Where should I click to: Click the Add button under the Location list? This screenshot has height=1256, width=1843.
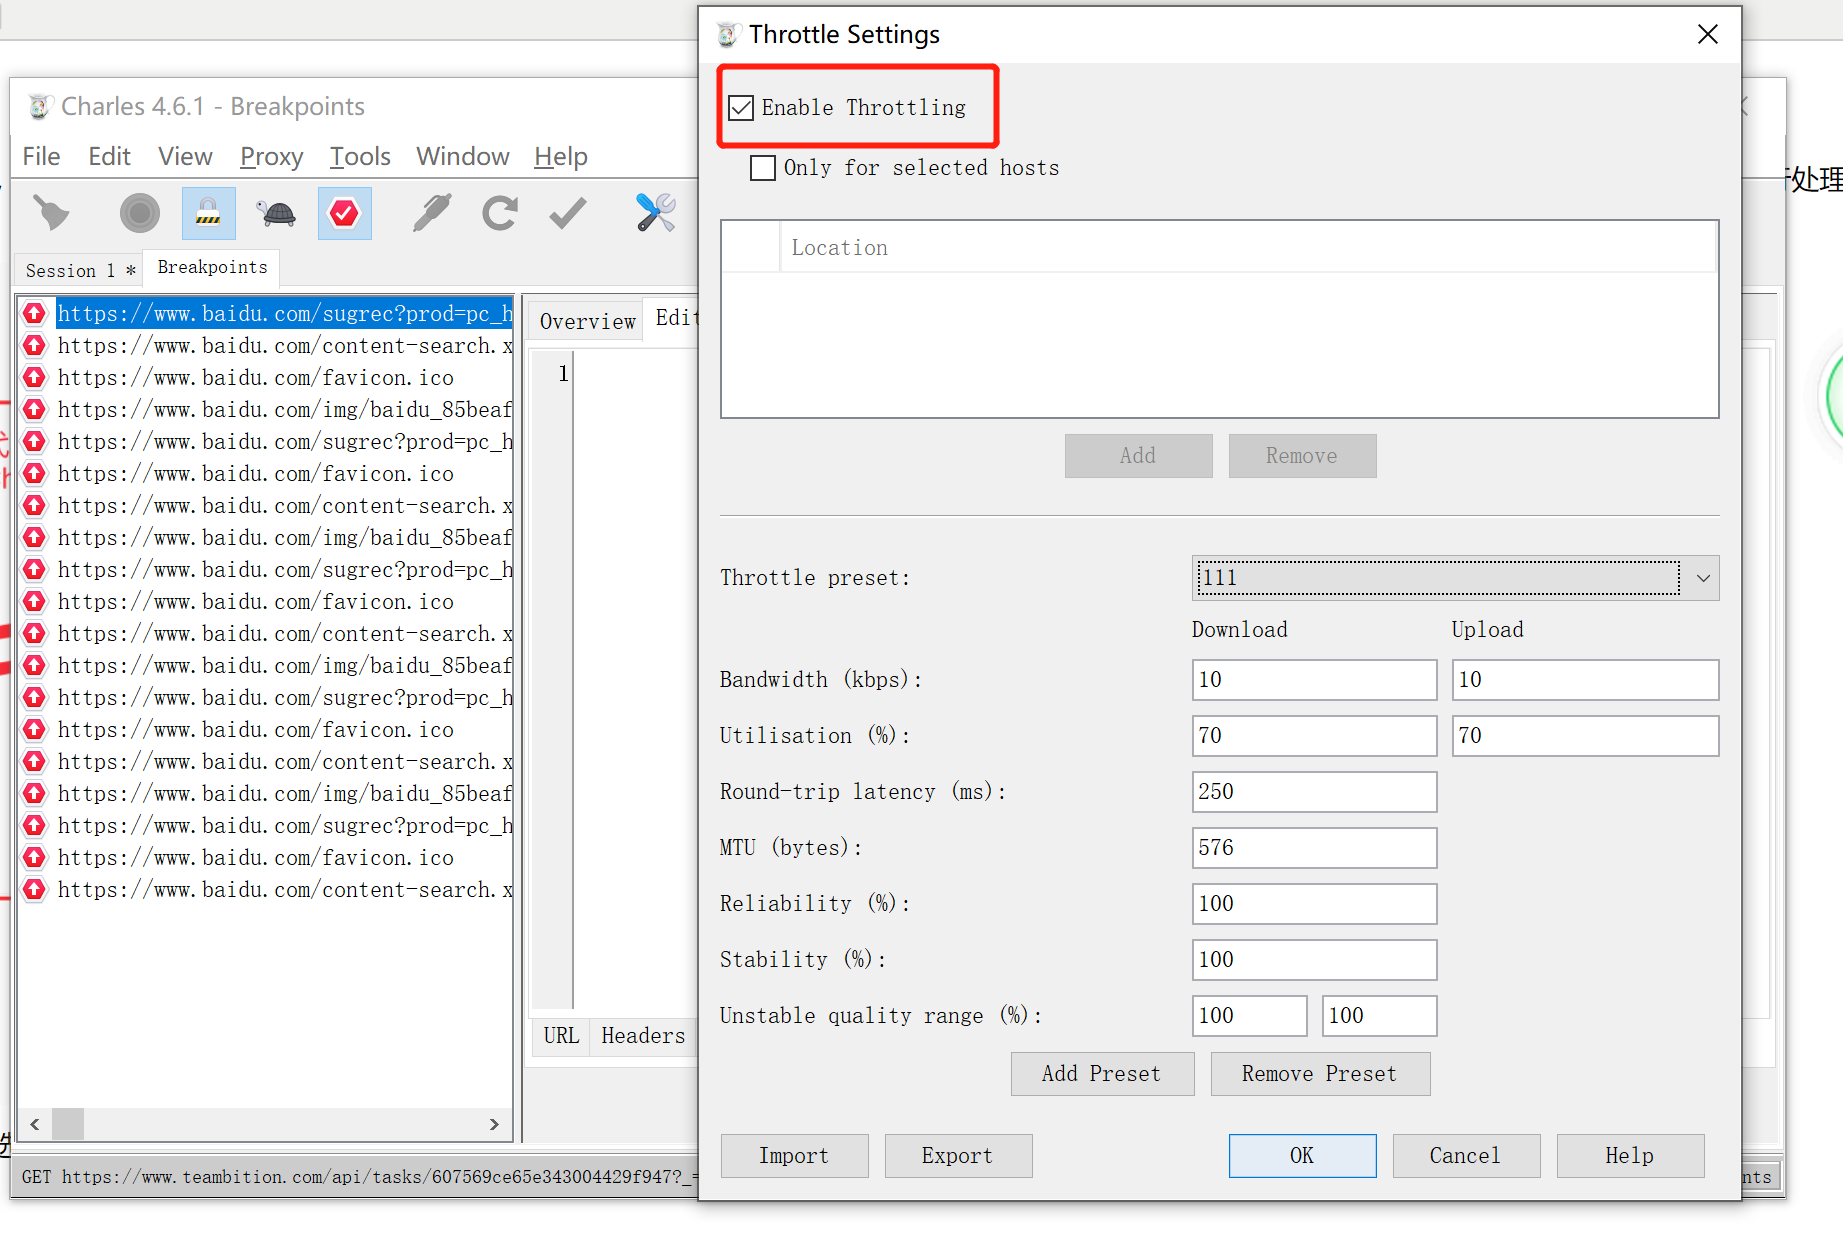(x=1138, y=456)
